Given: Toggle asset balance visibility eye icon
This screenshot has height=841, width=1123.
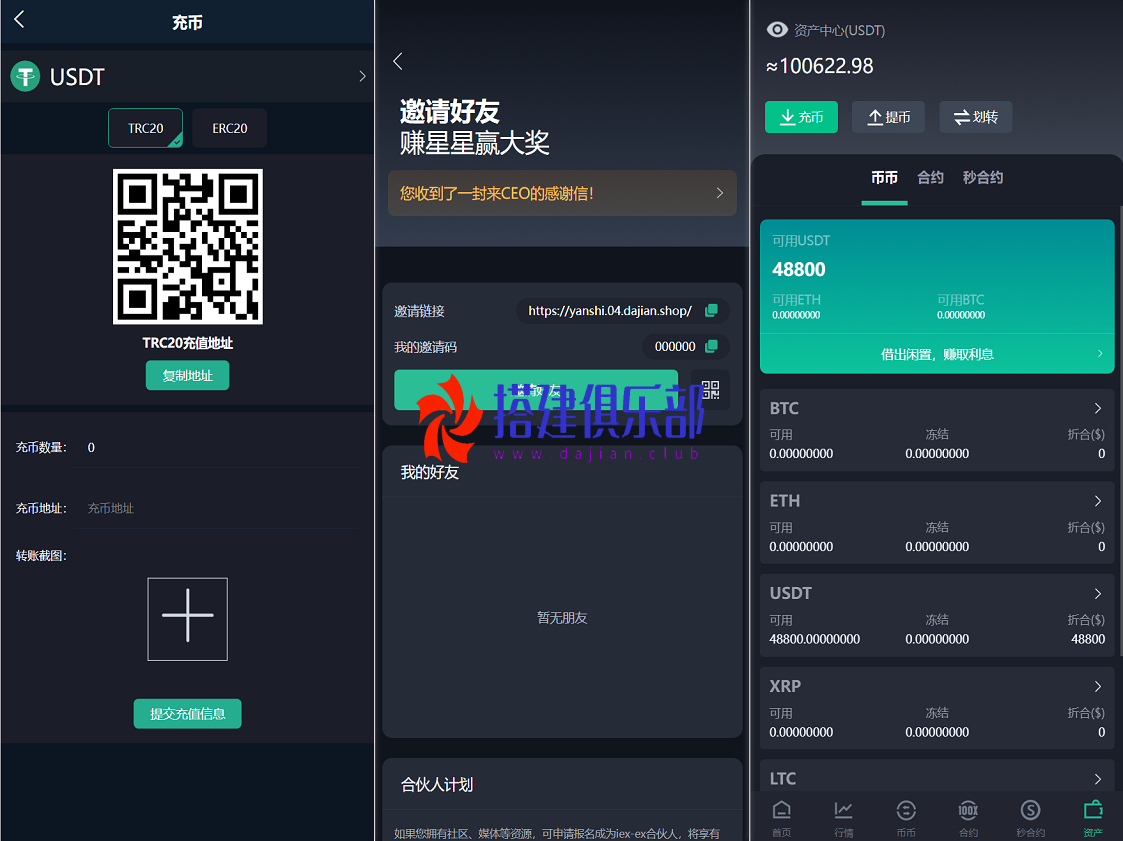Looking at the screenshot, I should 777,30.
